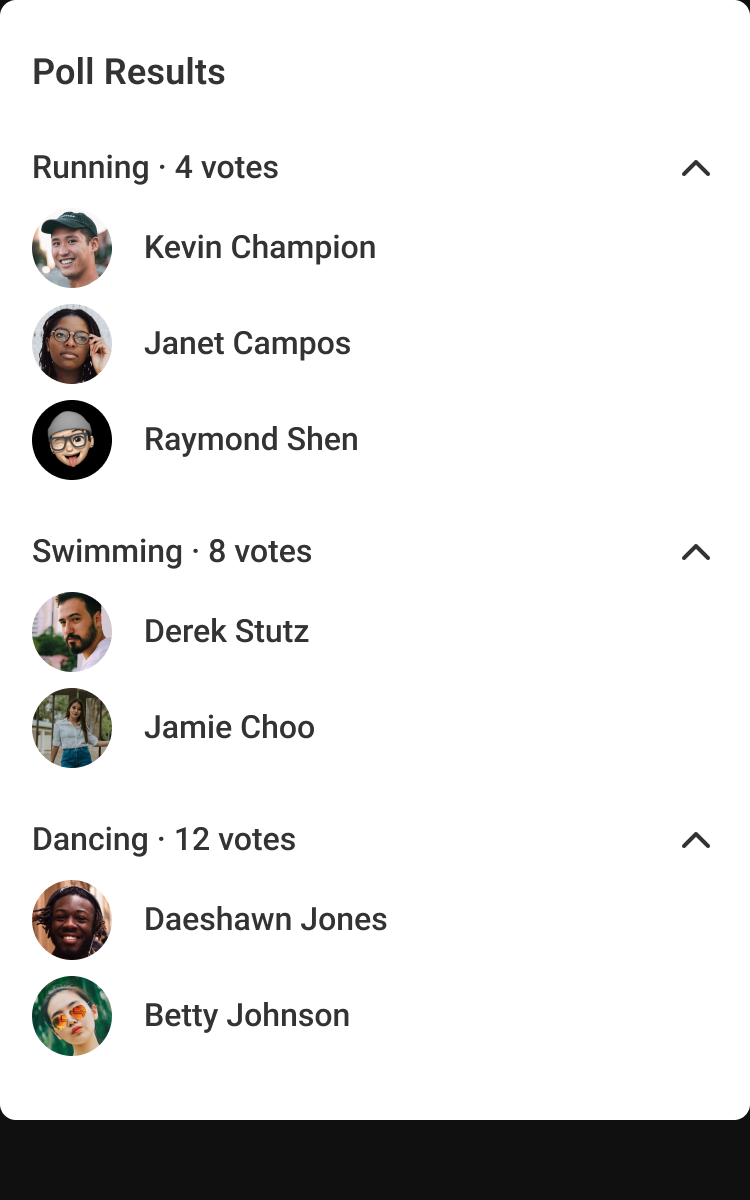The width and height of the screenshot is (750, 1200).
Task: Choose the Jamie Choo entry
Action: click(x=229, y=727)
